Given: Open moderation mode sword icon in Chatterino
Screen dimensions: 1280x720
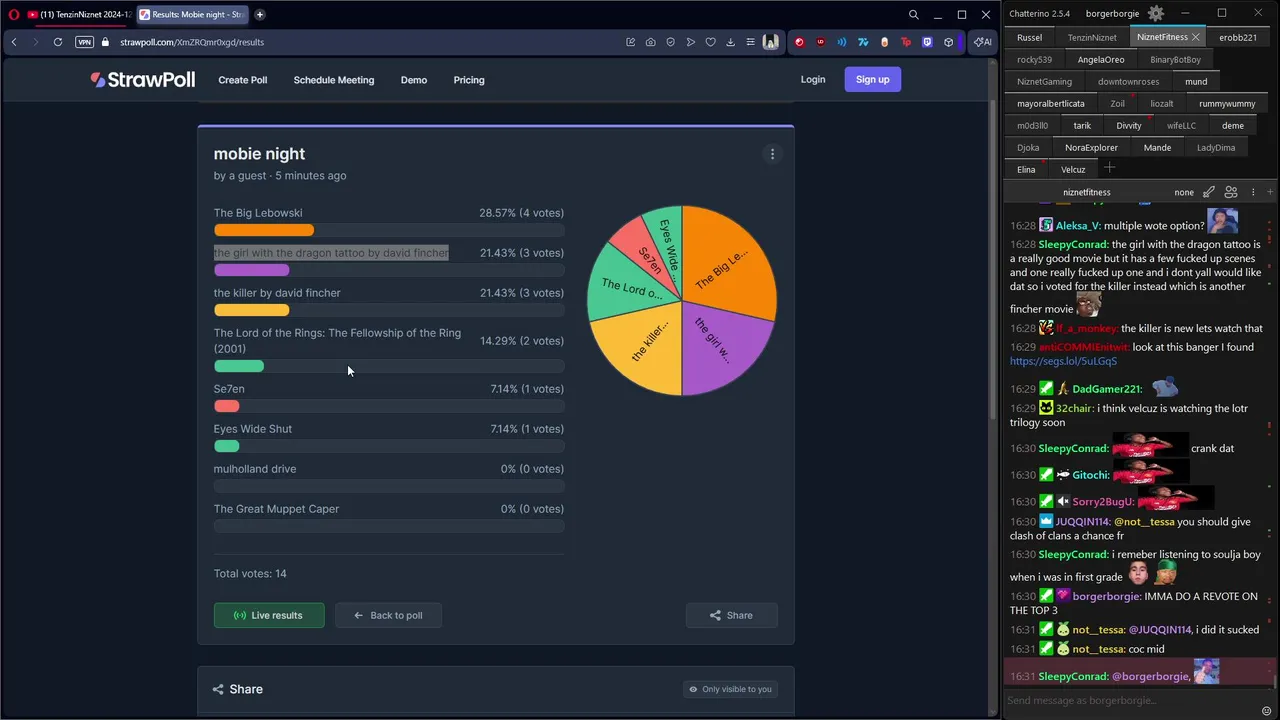Looking at the screenshot, I should pyautogui.click(x=1209, y=192).
